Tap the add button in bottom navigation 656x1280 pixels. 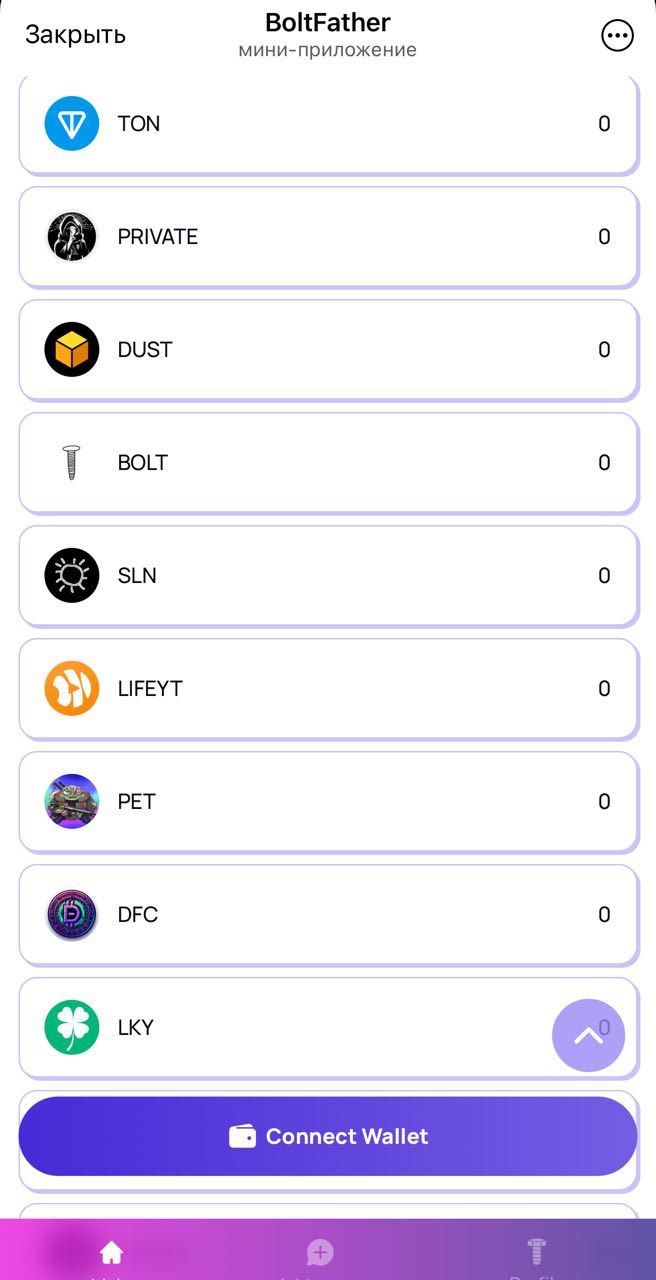pos(320,1251)
